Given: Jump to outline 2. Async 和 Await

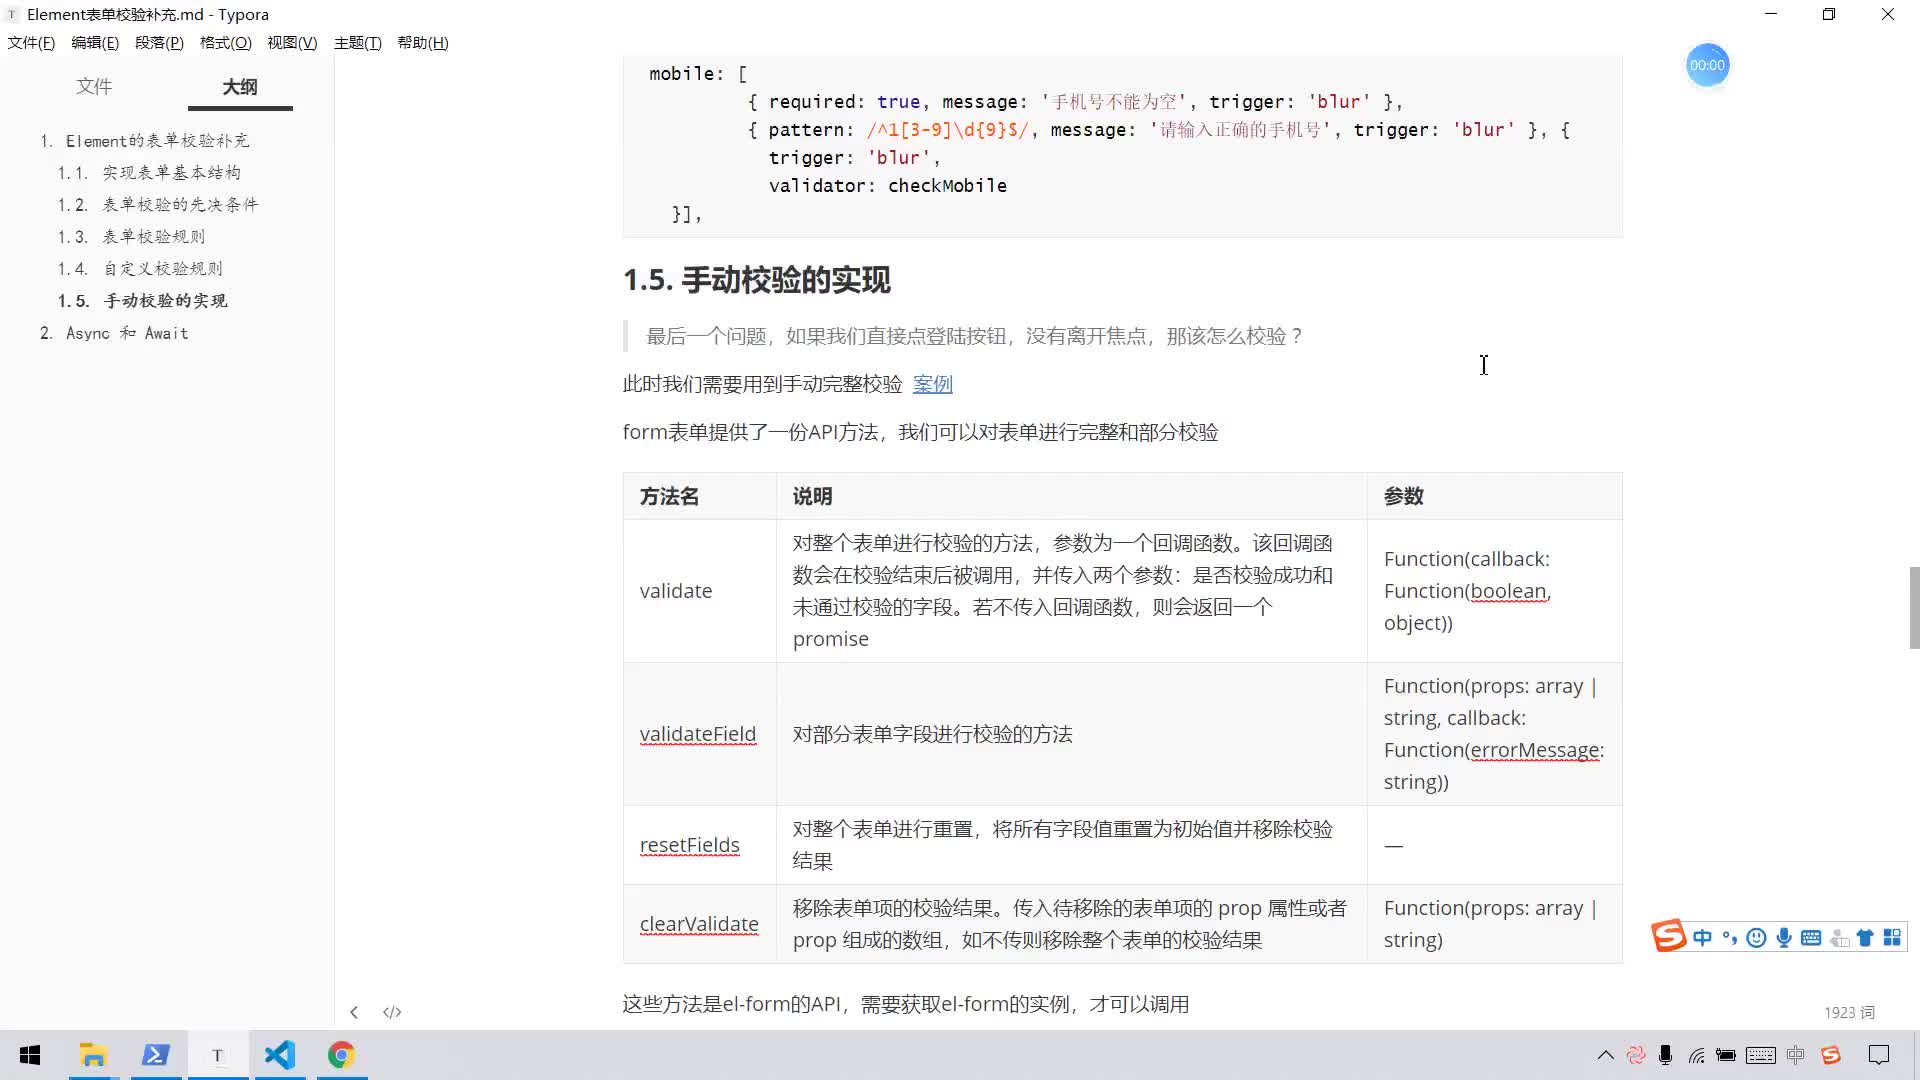Looking at the screenshot, I should click(127, 333).
